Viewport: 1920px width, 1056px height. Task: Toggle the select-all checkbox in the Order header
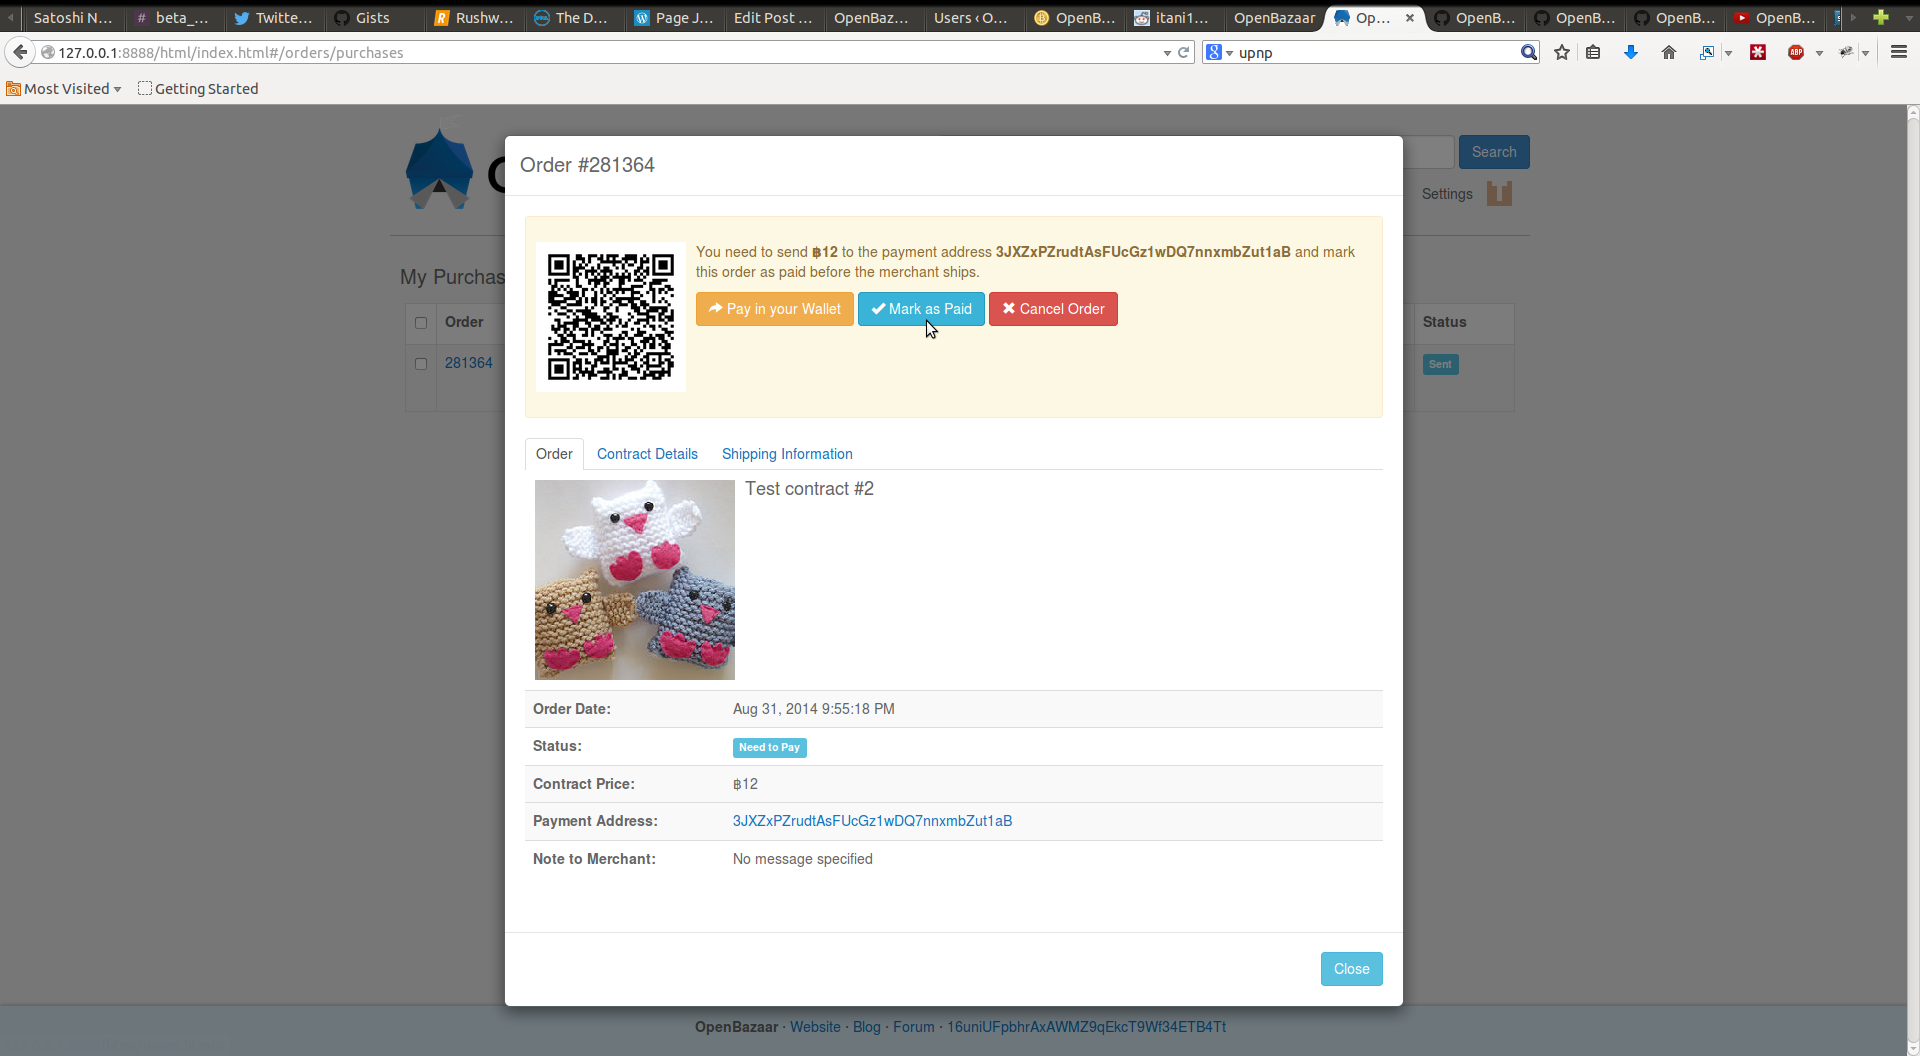pos(421,323)
